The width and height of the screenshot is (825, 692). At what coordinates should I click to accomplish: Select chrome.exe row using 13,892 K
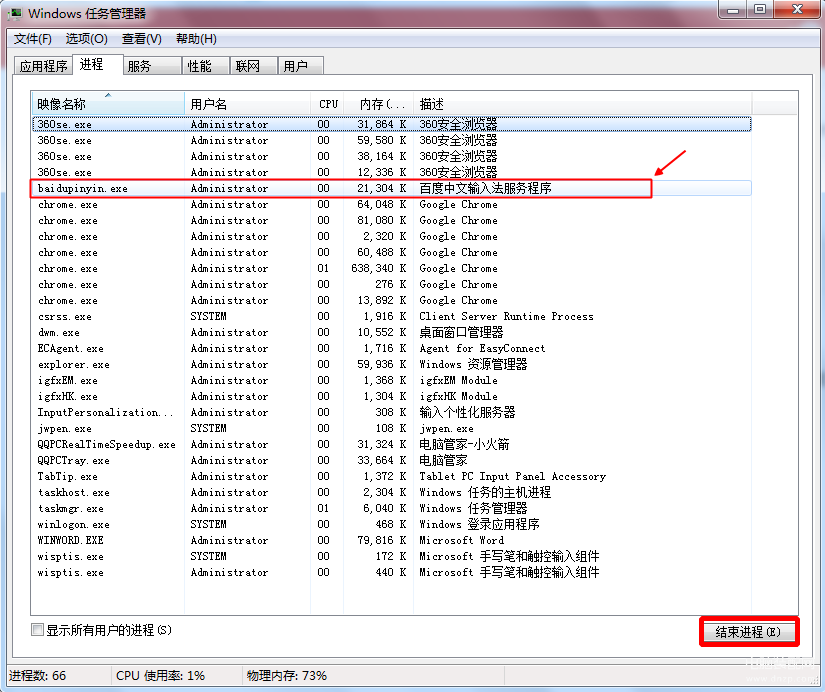(x=391, y=300)
